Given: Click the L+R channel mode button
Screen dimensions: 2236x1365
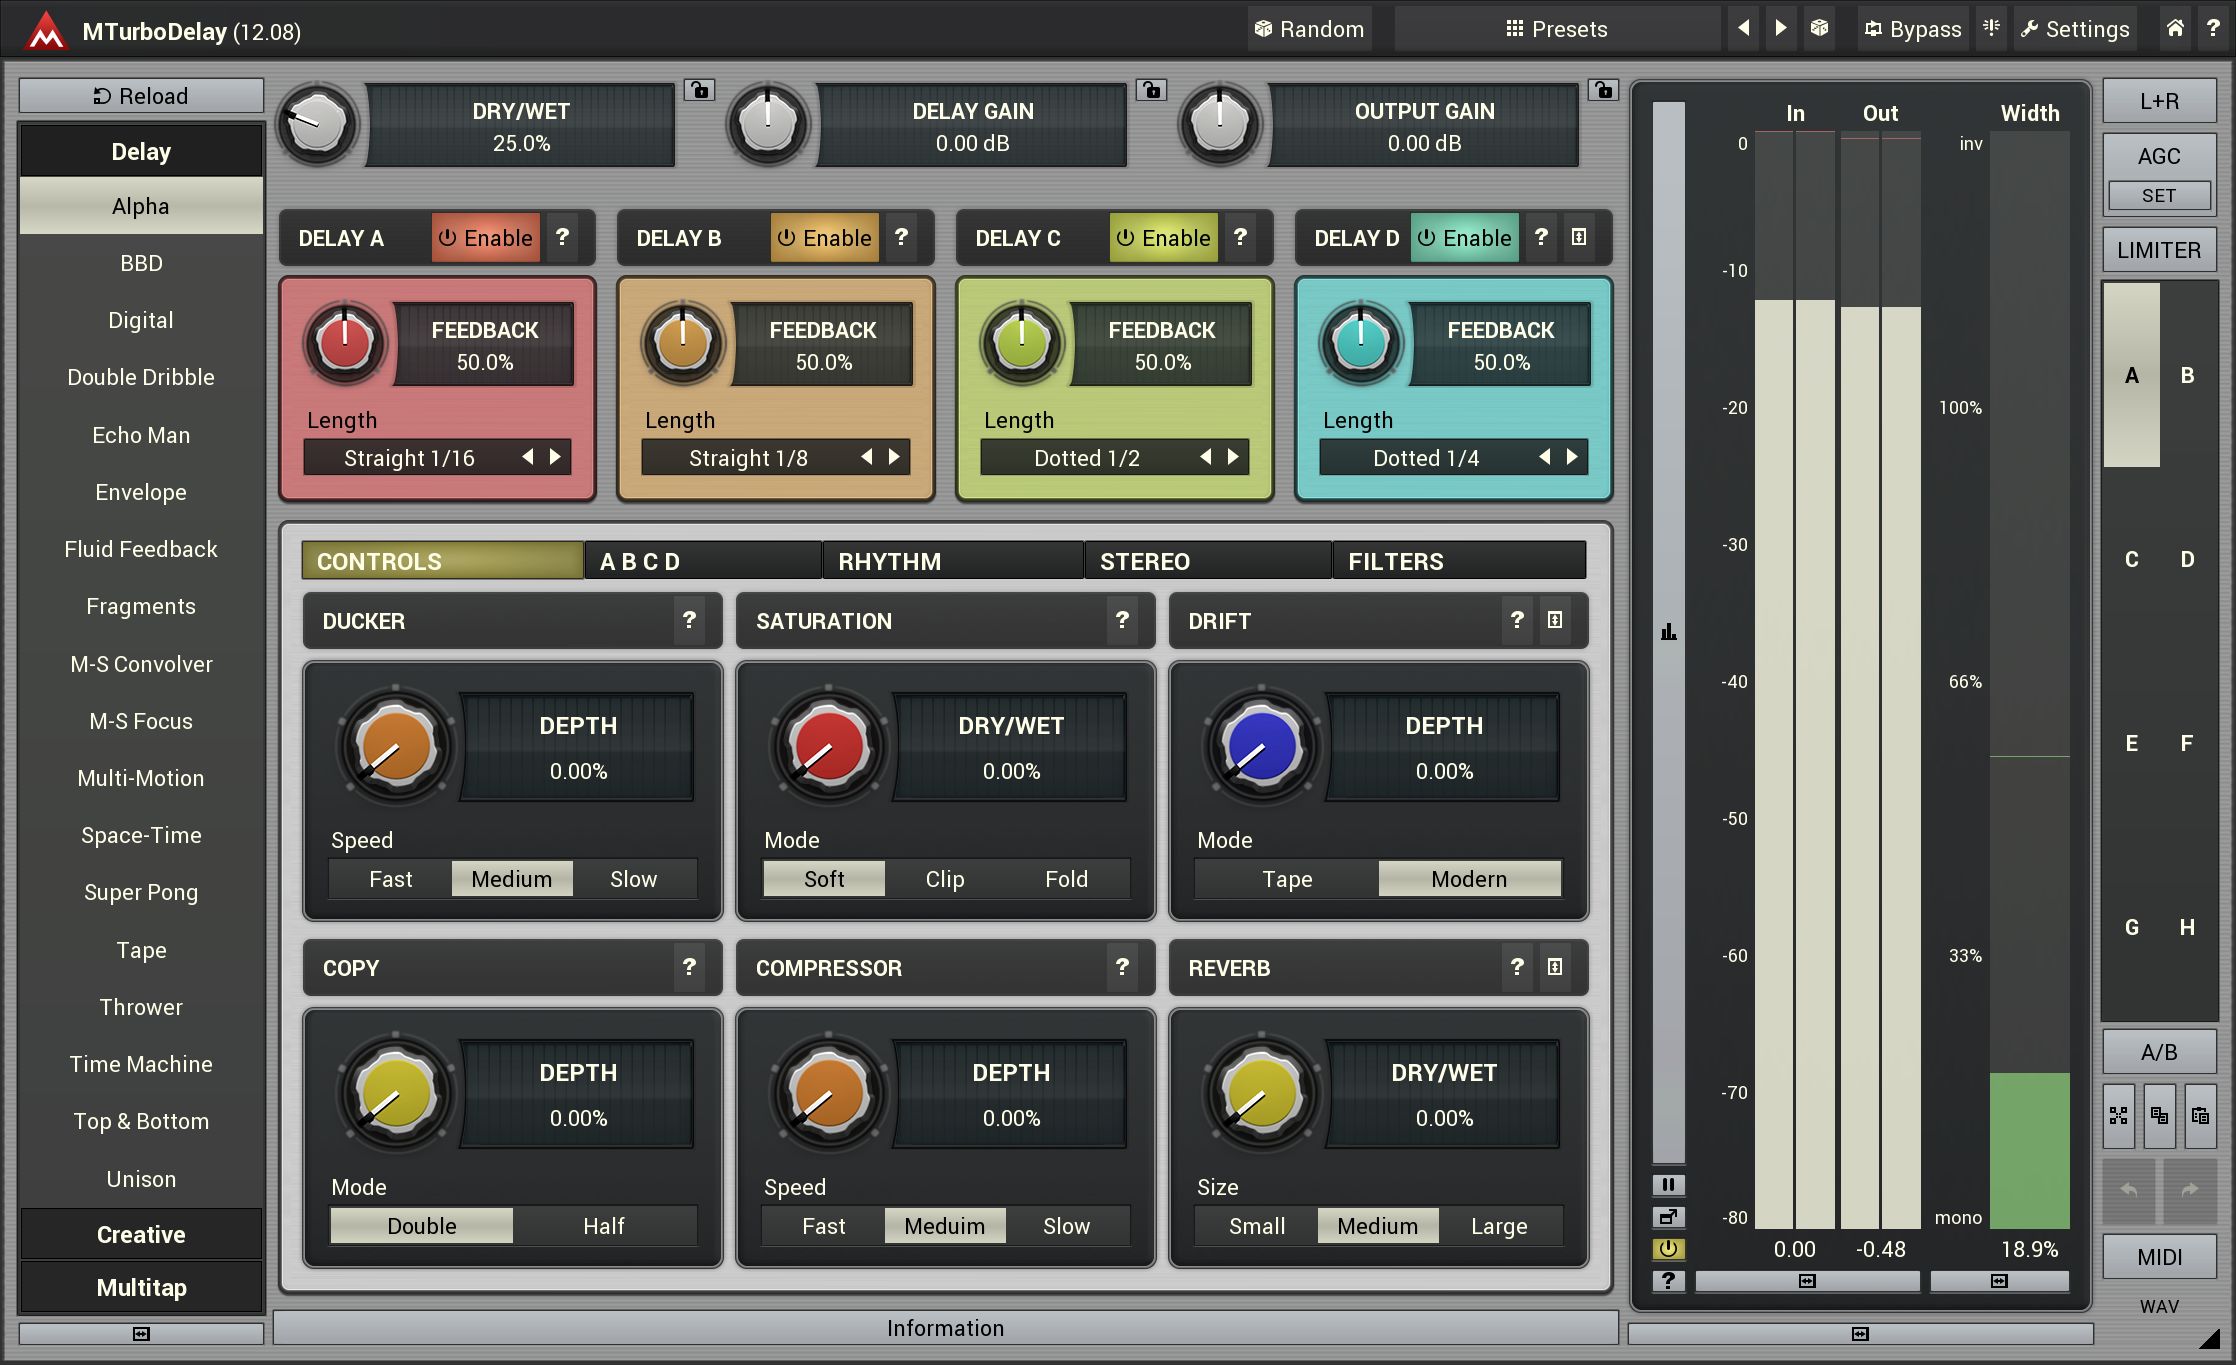Looking at the screenshot, I should point(2159,101).
